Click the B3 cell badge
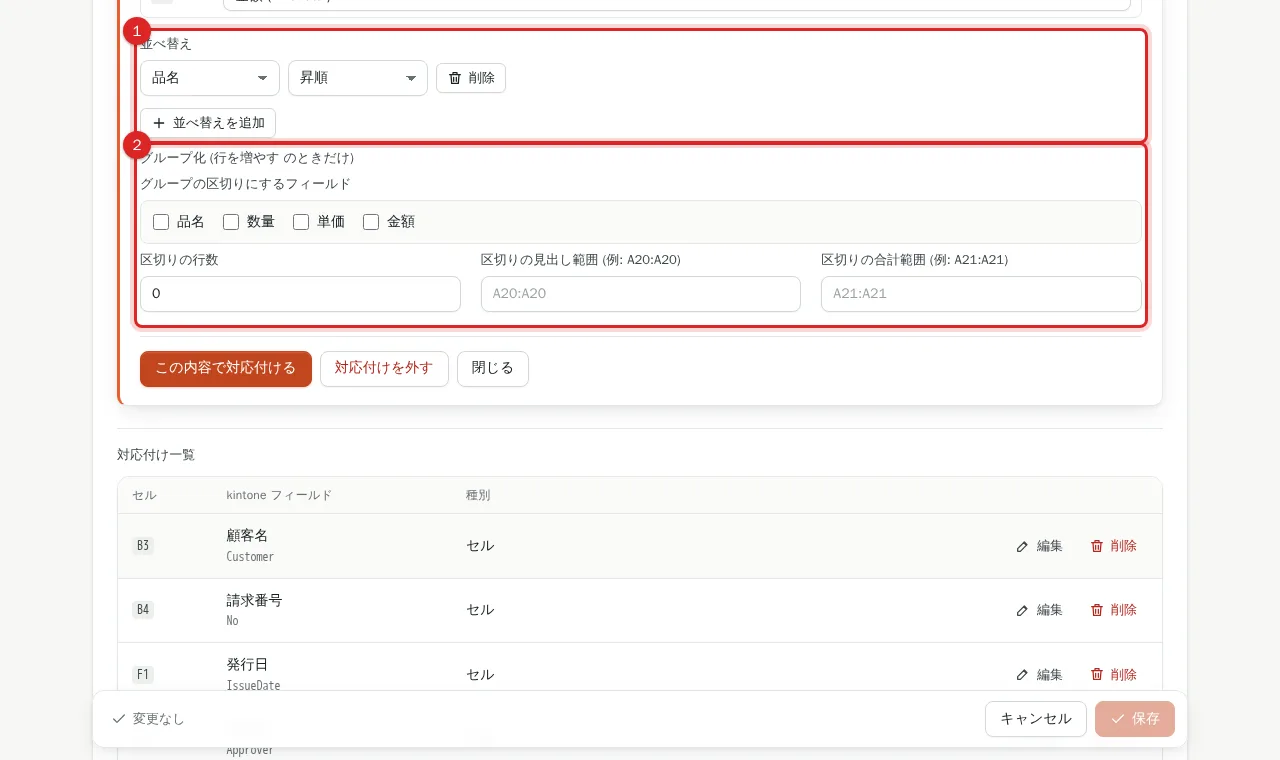1280x760 pixels. [x=143, y=546]
